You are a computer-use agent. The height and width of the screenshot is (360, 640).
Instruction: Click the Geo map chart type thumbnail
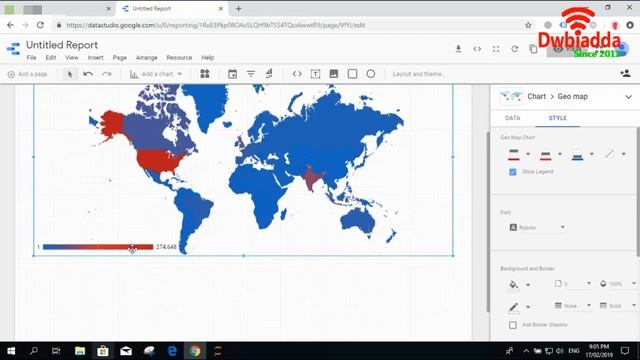[511, 97]
